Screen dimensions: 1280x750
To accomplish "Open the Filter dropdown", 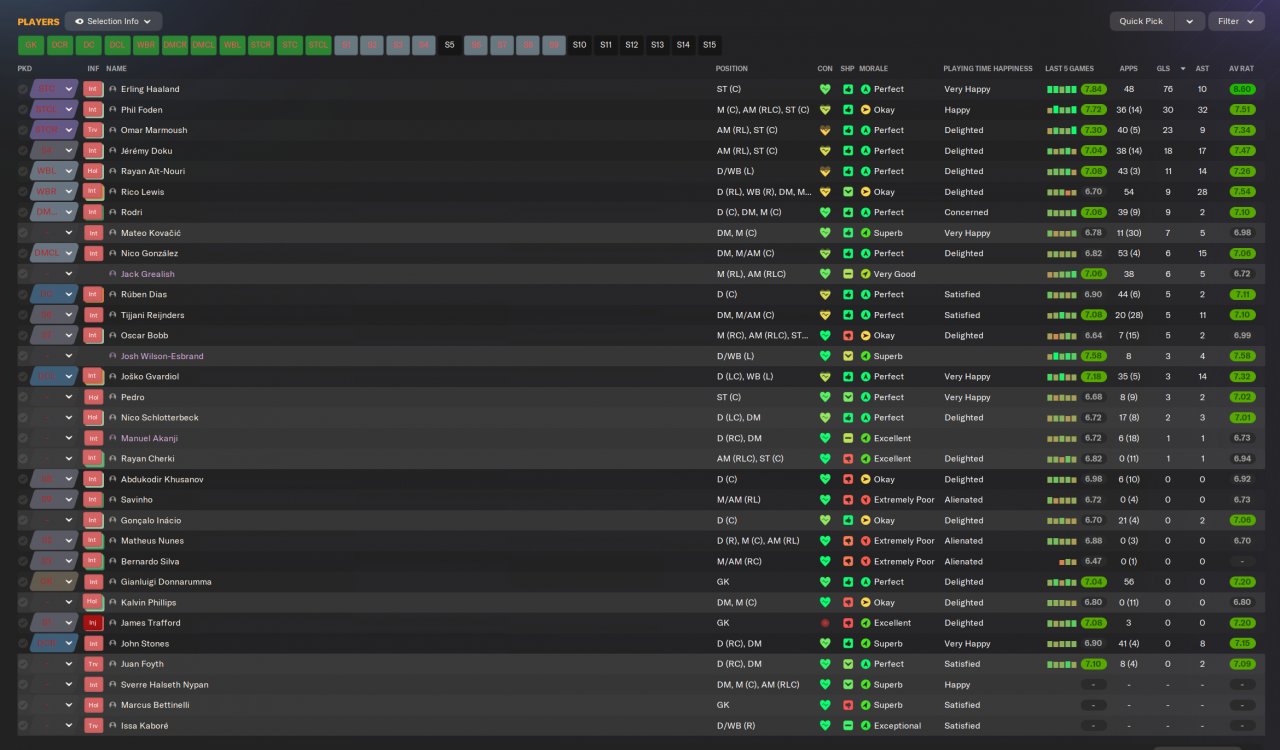I will click(x=1236, y=21).
